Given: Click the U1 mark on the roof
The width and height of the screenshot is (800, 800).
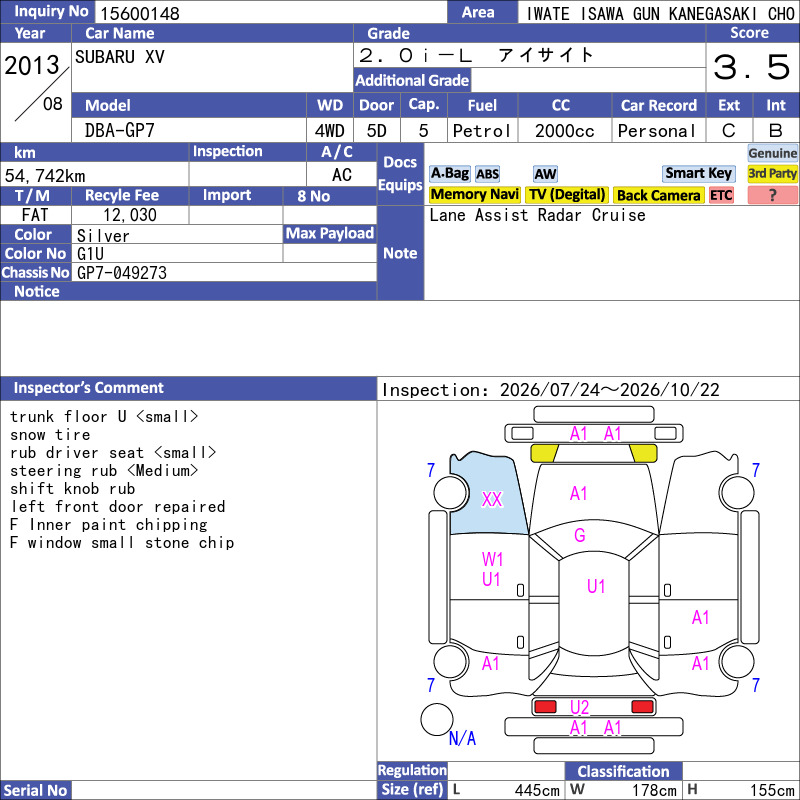Looking at the screenshot, I should click(595, 586).
